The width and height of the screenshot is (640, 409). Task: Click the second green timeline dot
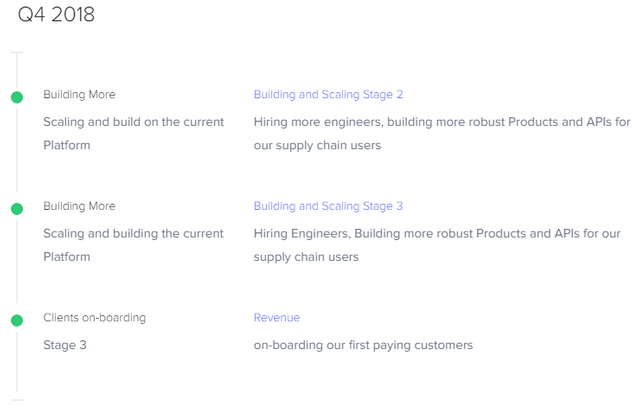(17, 209)
